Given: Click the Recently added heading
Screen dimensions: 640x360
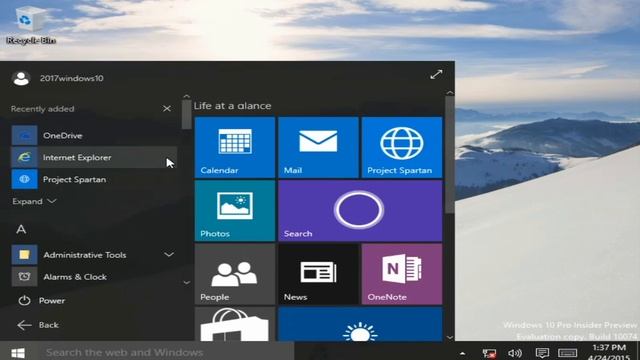Looking at the screenshot, I should [42, 109].
